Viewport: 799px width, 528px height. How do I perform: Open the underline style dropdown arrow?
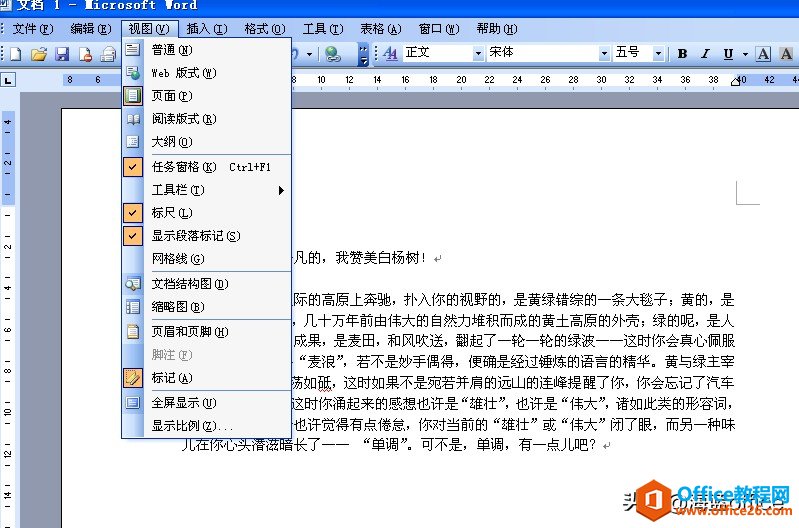pyautogui.click(x=745, y=54)
